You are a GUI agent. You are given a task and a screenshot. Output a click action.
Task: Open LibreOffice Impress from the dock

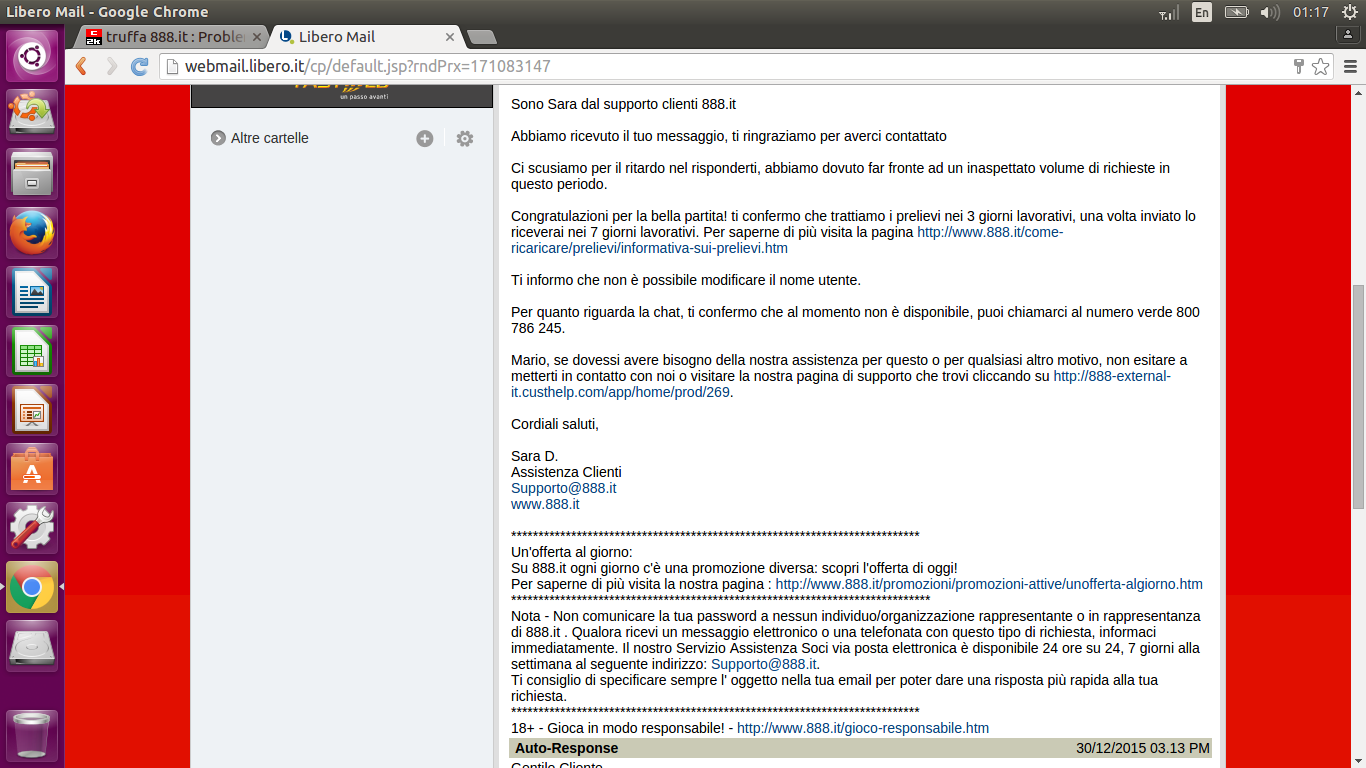pos(33,410)
